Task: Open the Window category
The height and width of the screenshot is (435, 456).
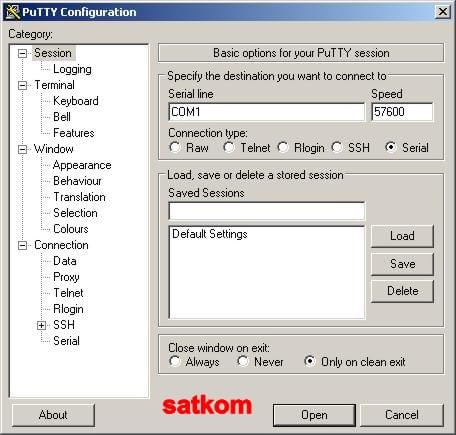Action: pos(54,149)
